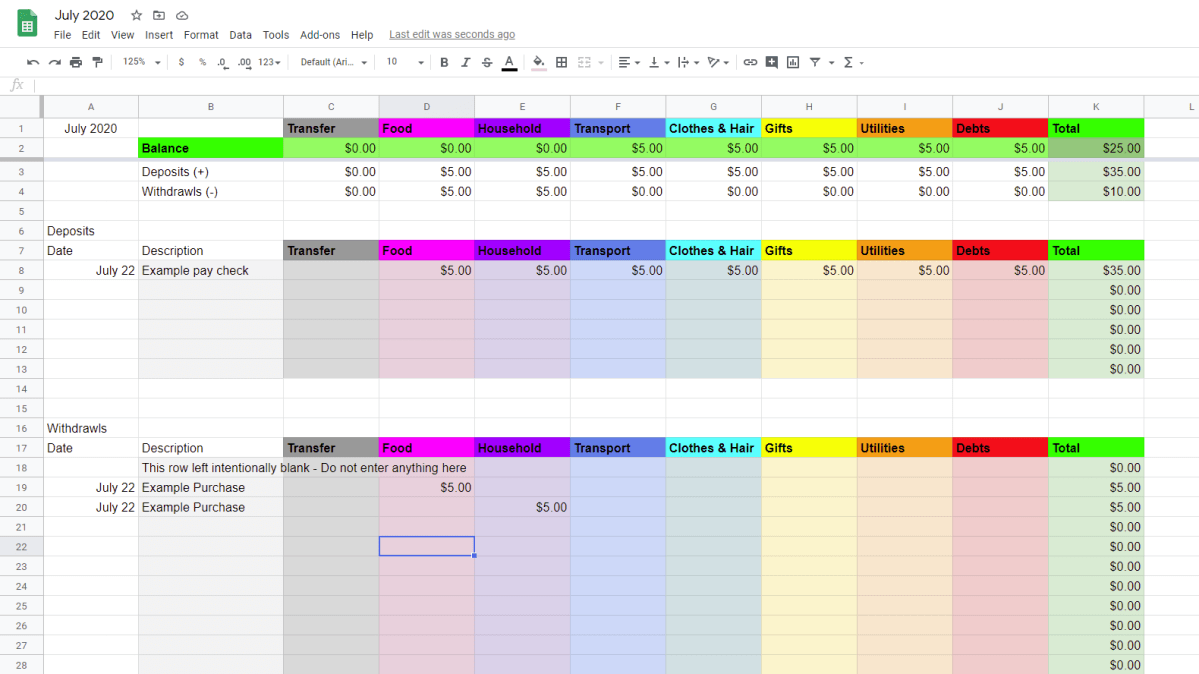Click the Paint format tool
Image resolution: width=1199 pixels, height=674 pixels.
tap(97, 62)
